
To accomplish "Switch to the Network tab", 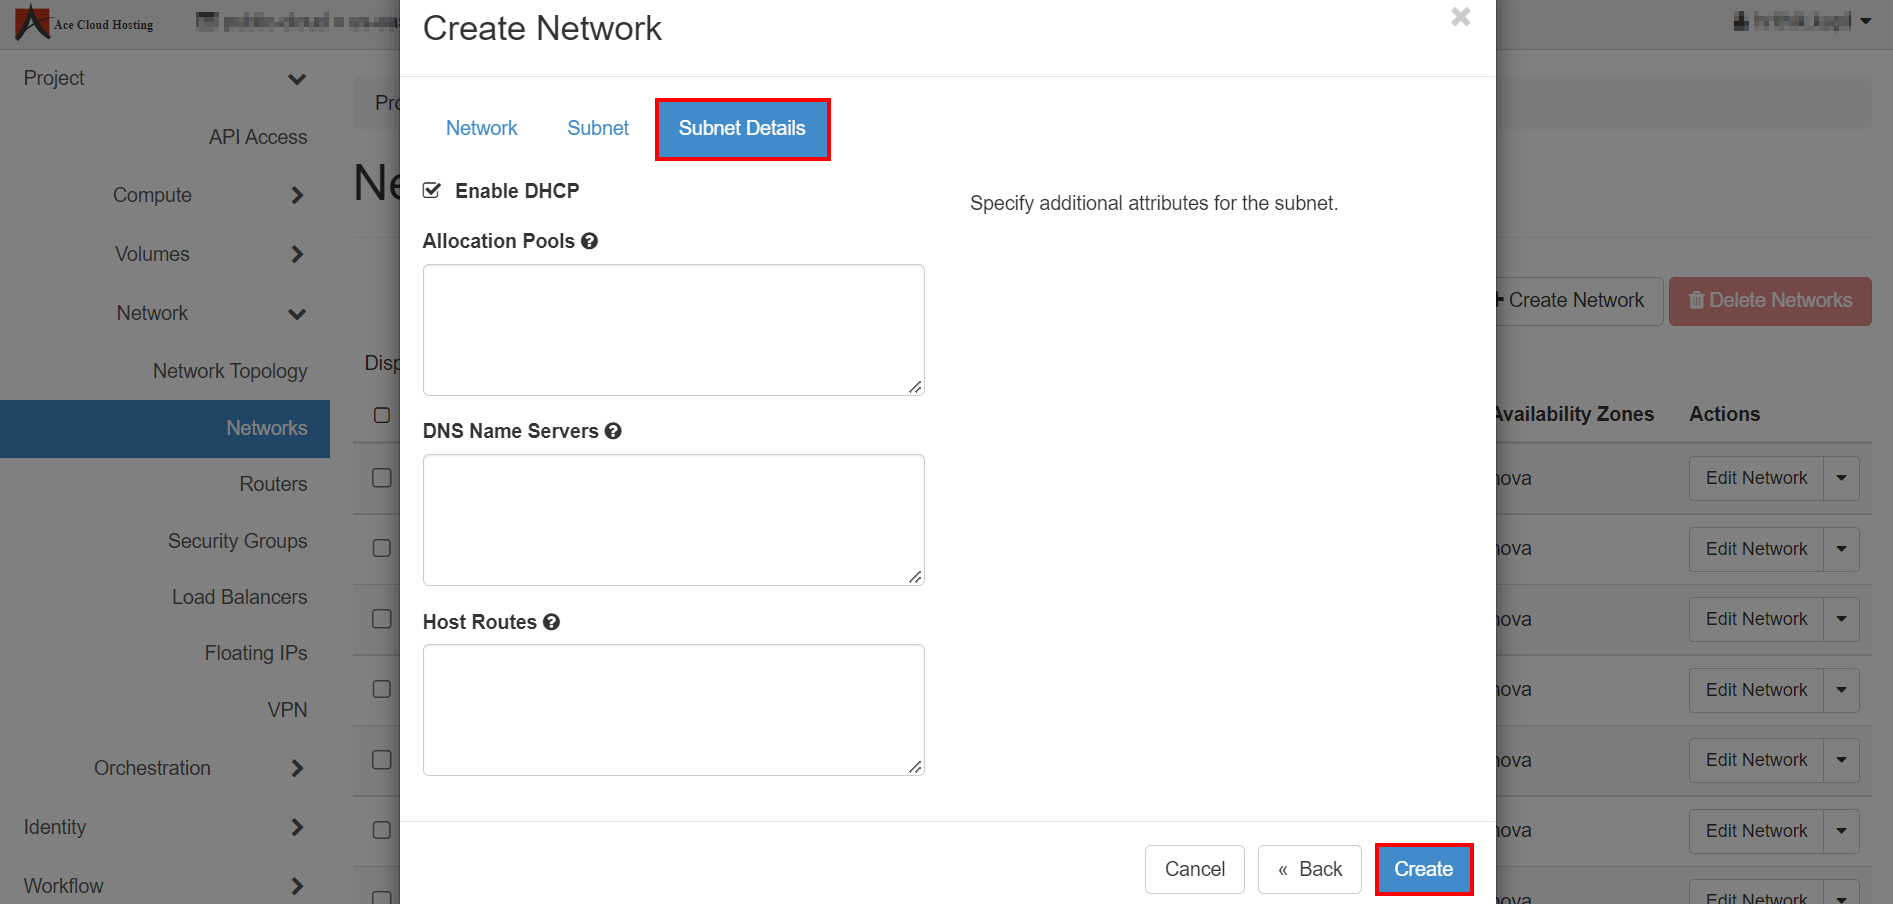I will click(481, 128).
